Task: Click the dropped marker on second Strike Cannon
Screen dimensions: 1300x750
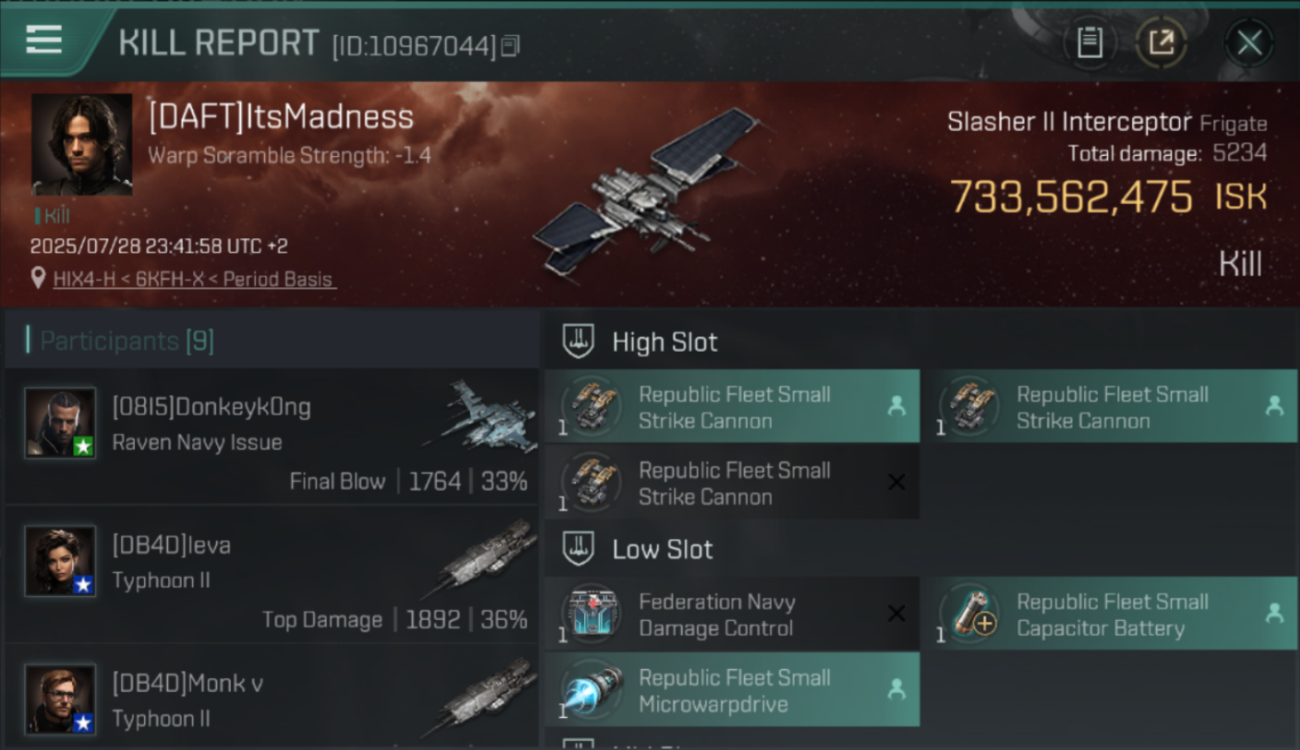Action: pyautogui.click(x=1274, y=406)
